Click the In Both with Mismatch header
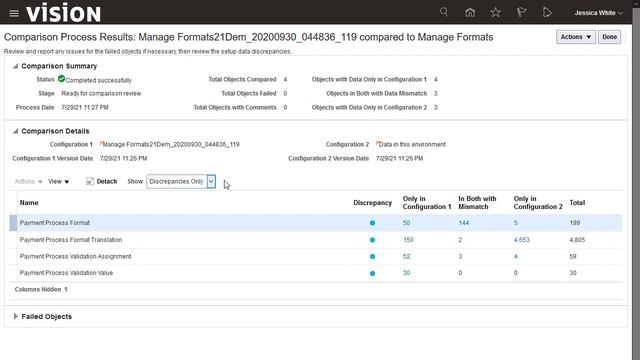This screenshot has width=640, height=360. (x=477, y=203)
